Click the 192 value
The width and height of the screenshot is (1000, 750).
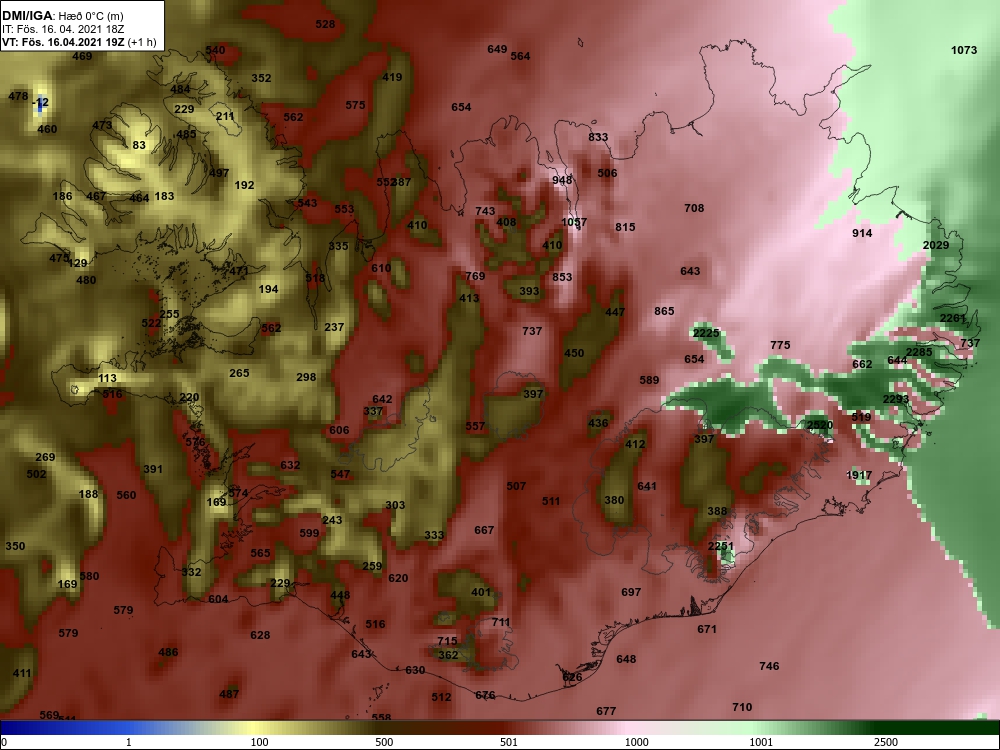(x=244, y=186)
